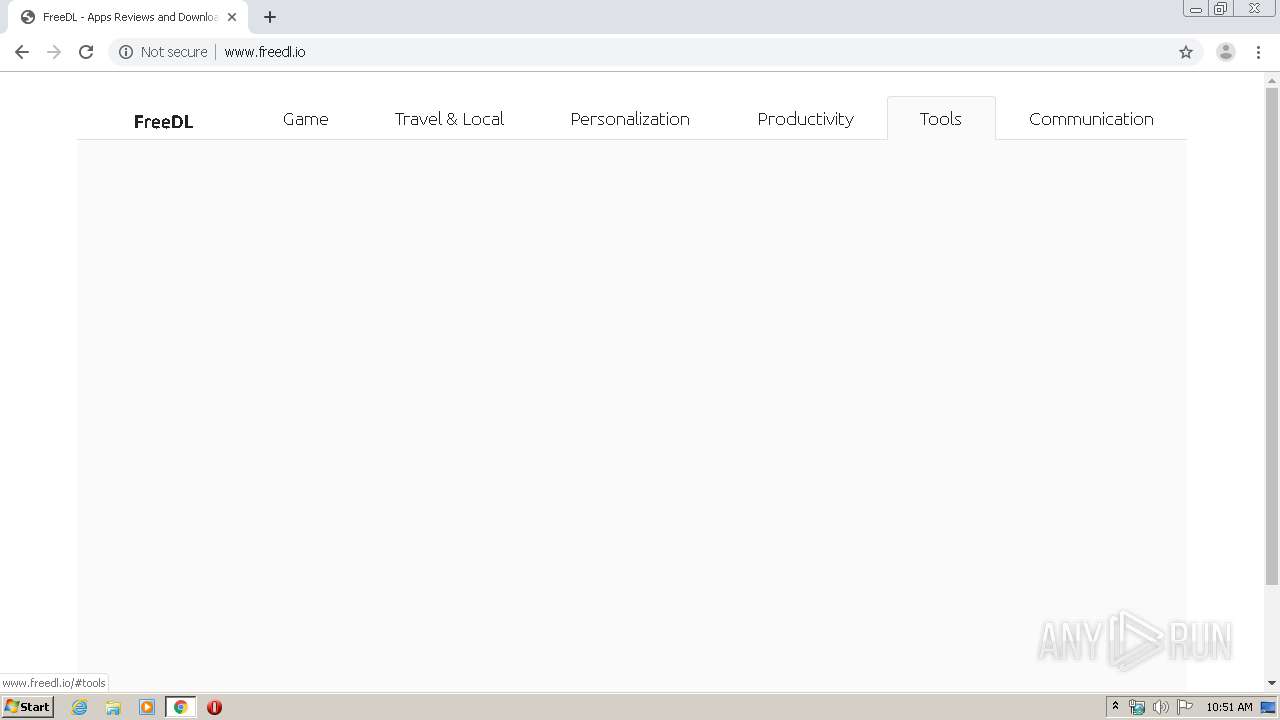Switch to Chrome in the taskbar

tap(180, 707)
